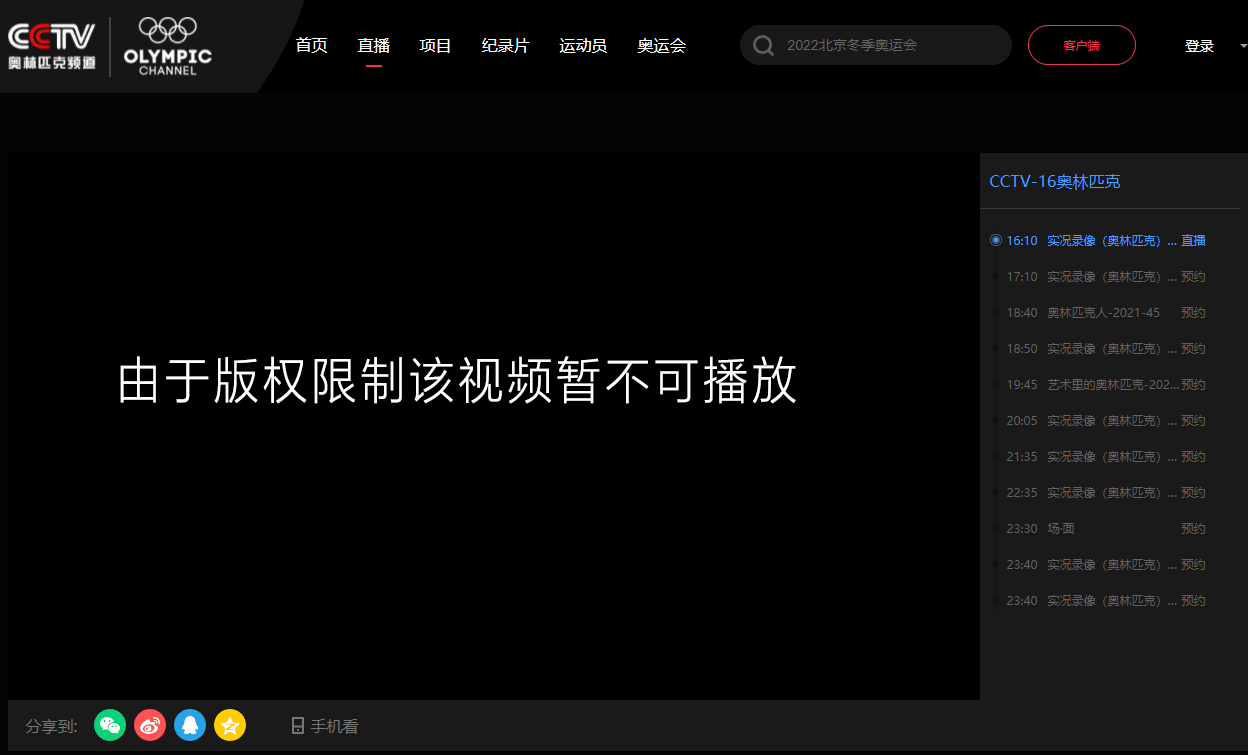
Task: Share to Qzone via yellow star icon
Action: click(230, 725)
